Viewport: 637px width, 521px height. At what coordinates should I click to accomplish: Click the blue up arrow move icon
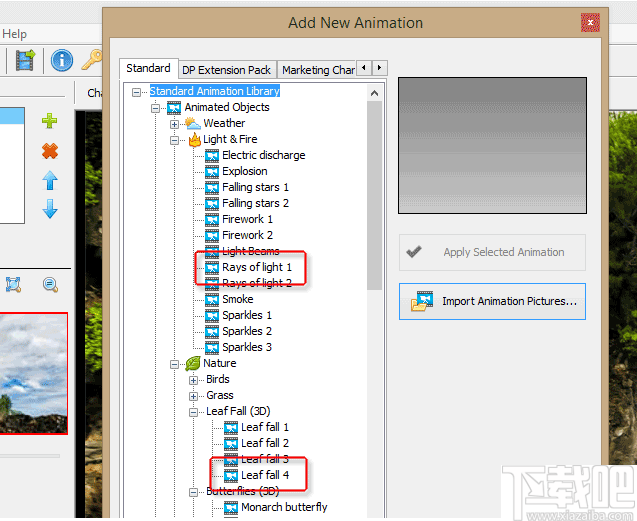pos(50,181)
